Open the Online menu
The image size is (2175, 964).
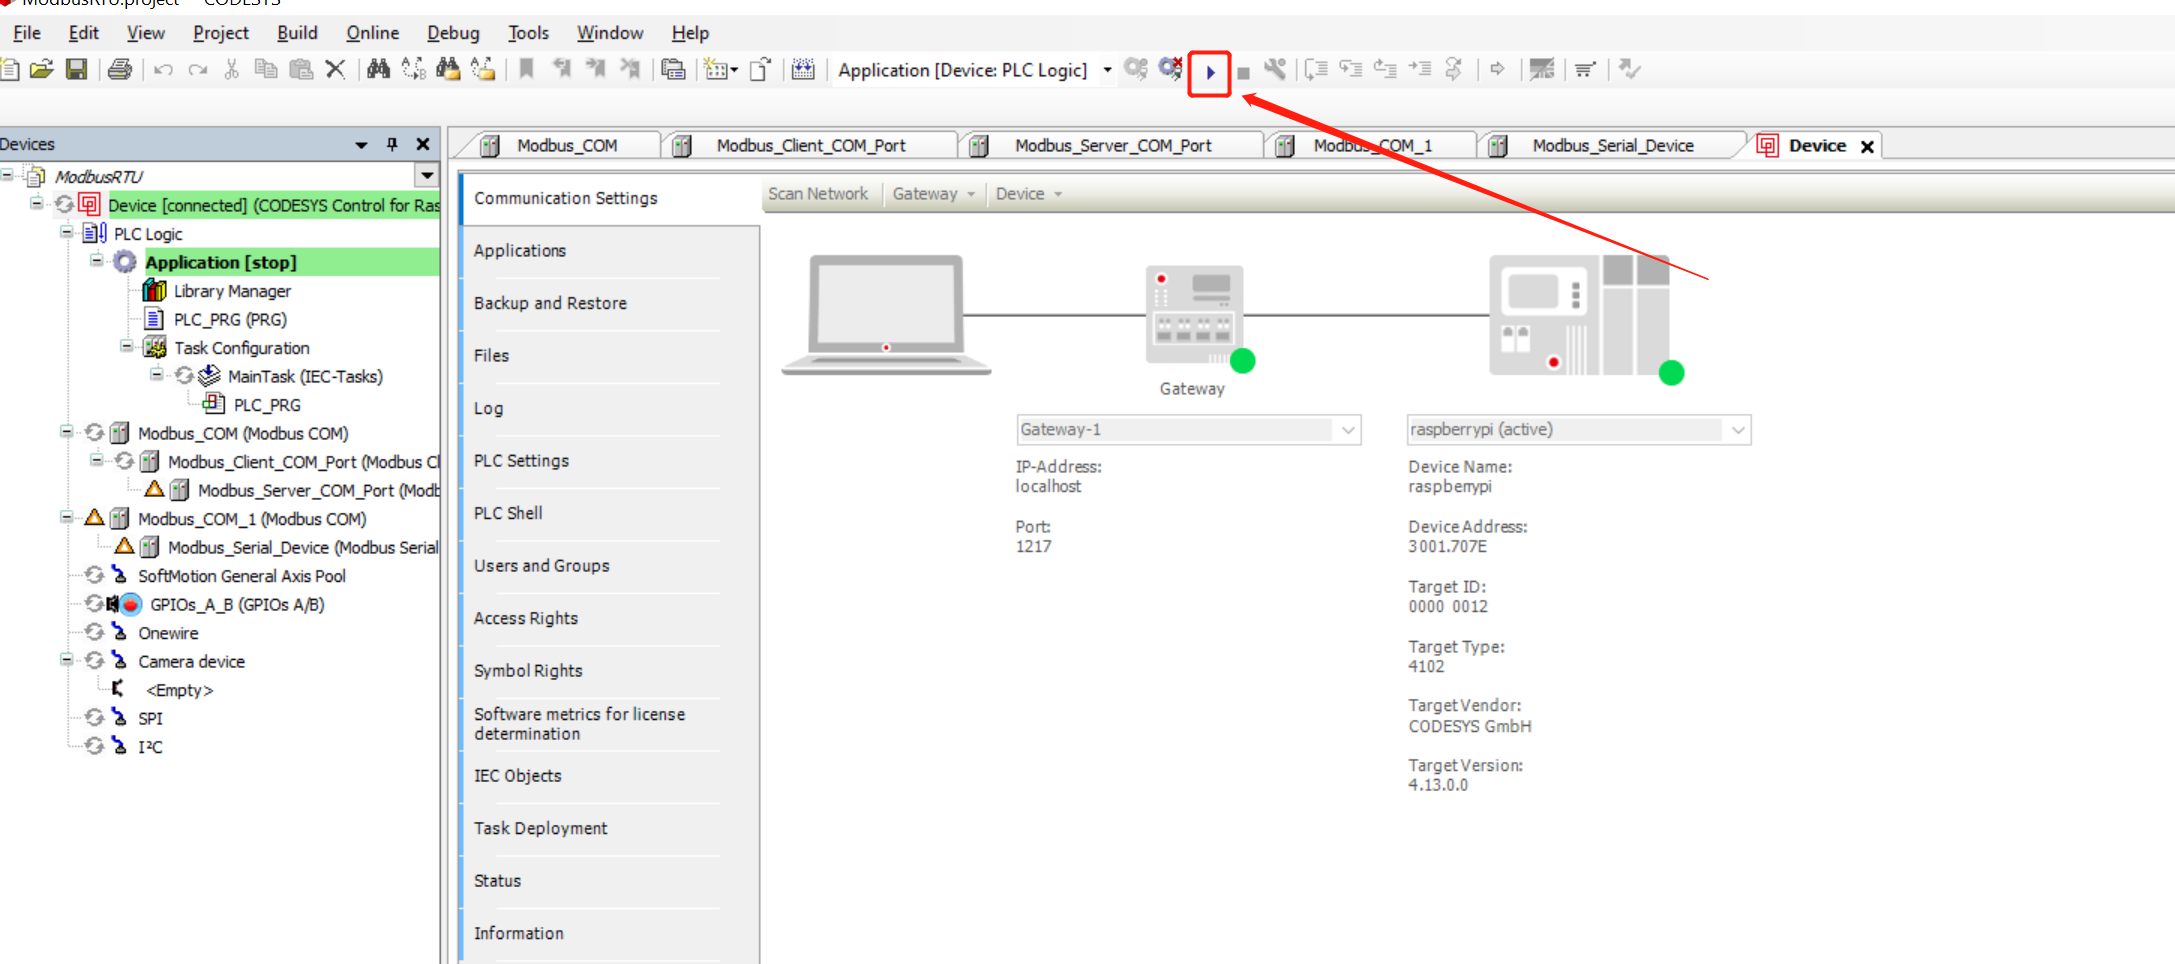372,33
